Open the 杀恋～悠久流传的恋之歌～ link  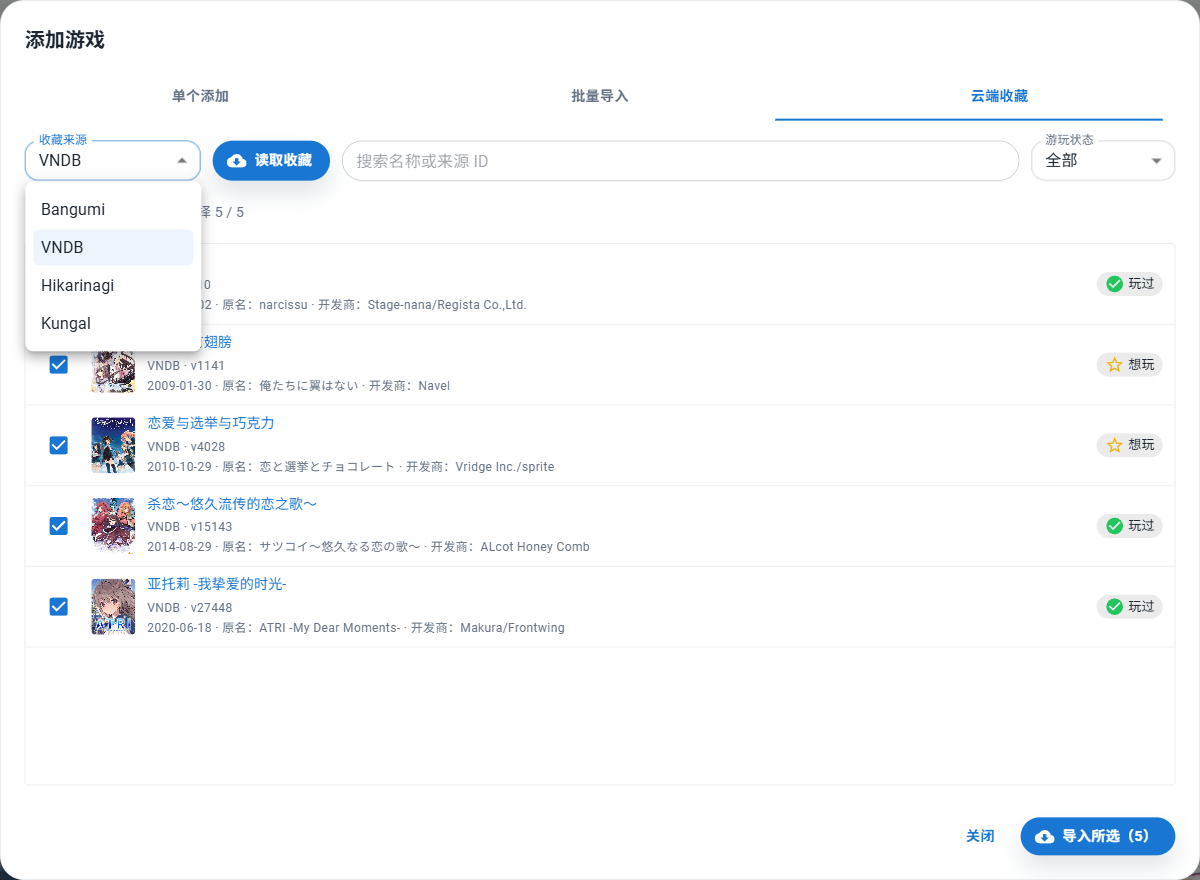coord(232,504)
